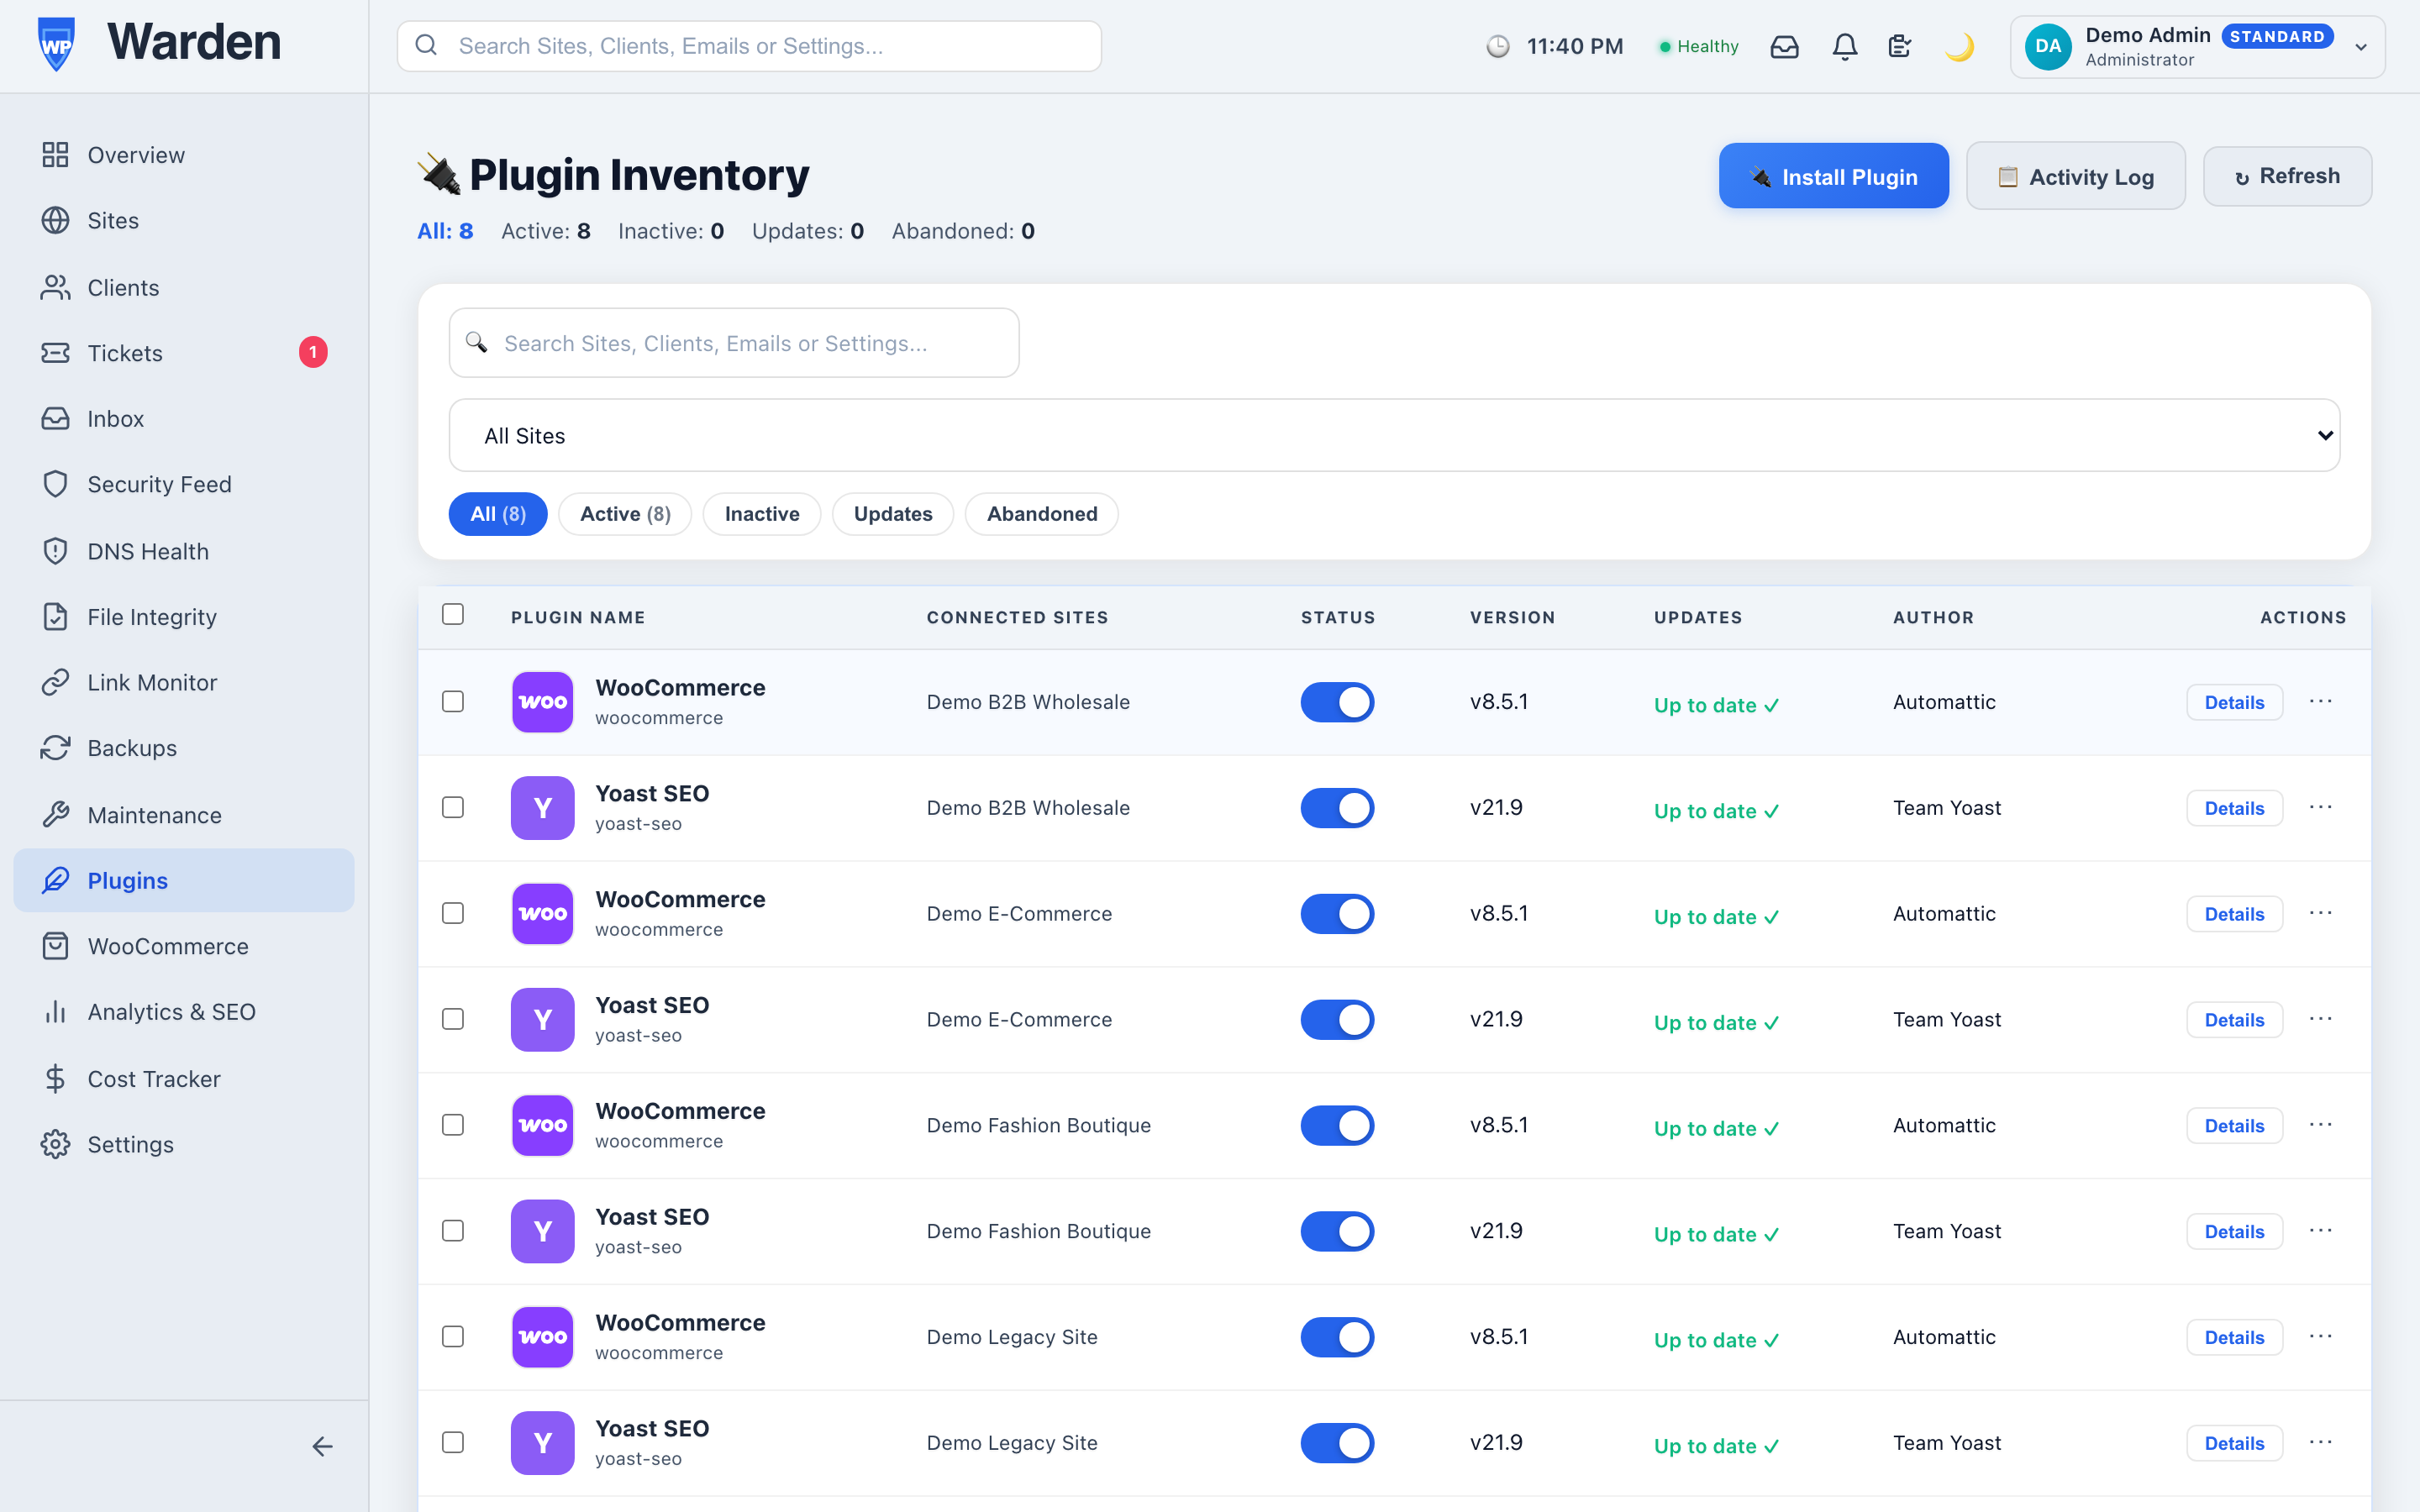Focus the top global search field
This screenshot has height=1512, width=2420.
point(749,47)
